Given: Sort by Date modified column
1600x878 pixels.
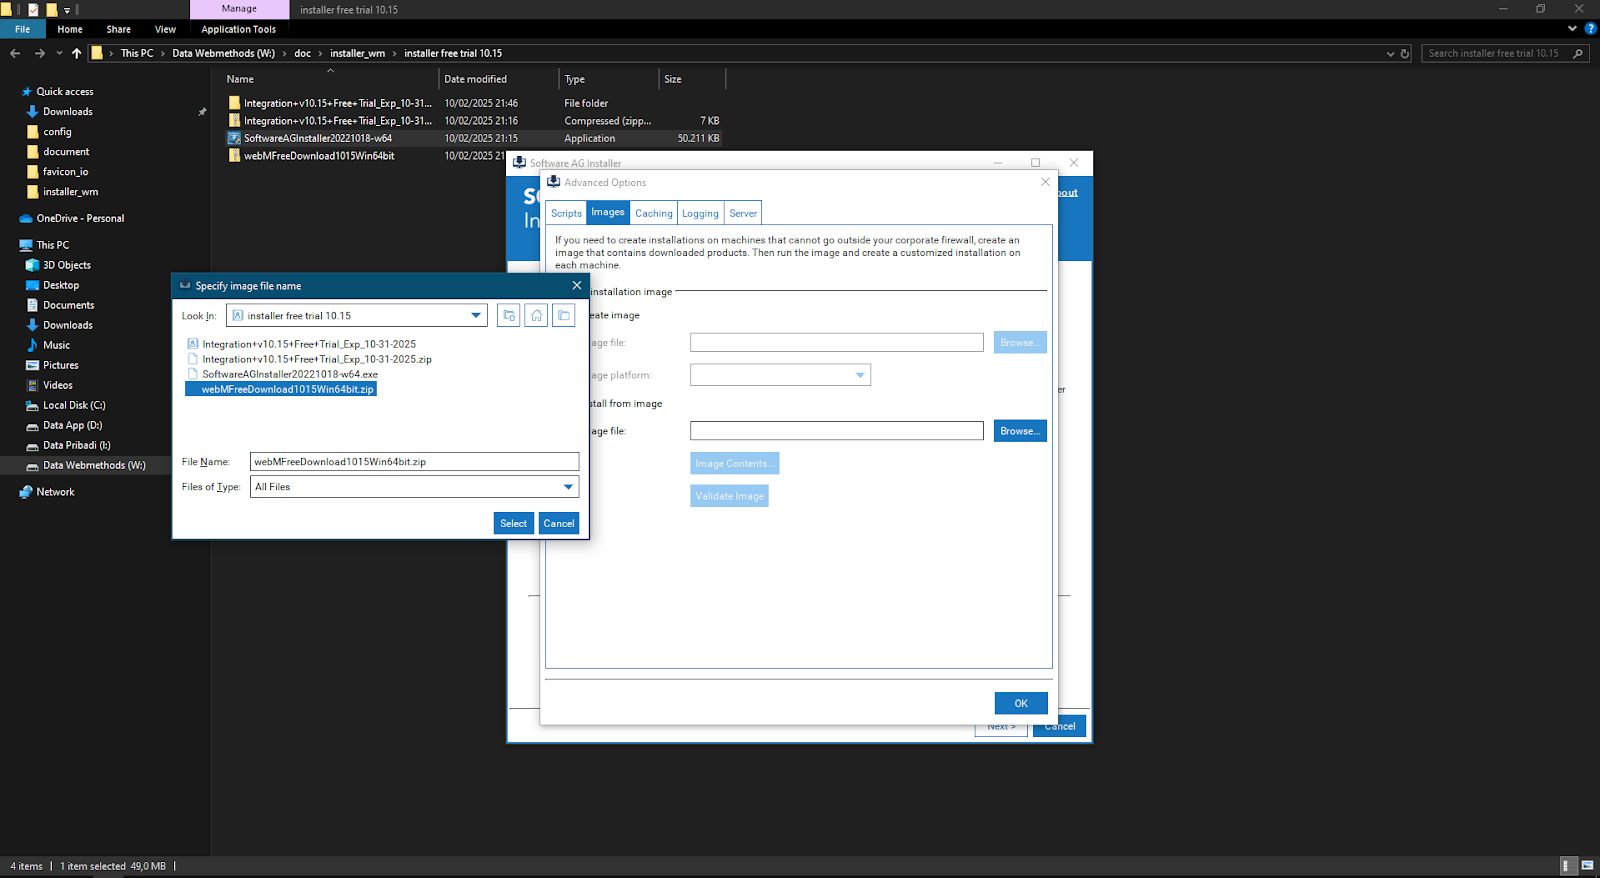Looking at the screenshot, I should coord(476,79).
